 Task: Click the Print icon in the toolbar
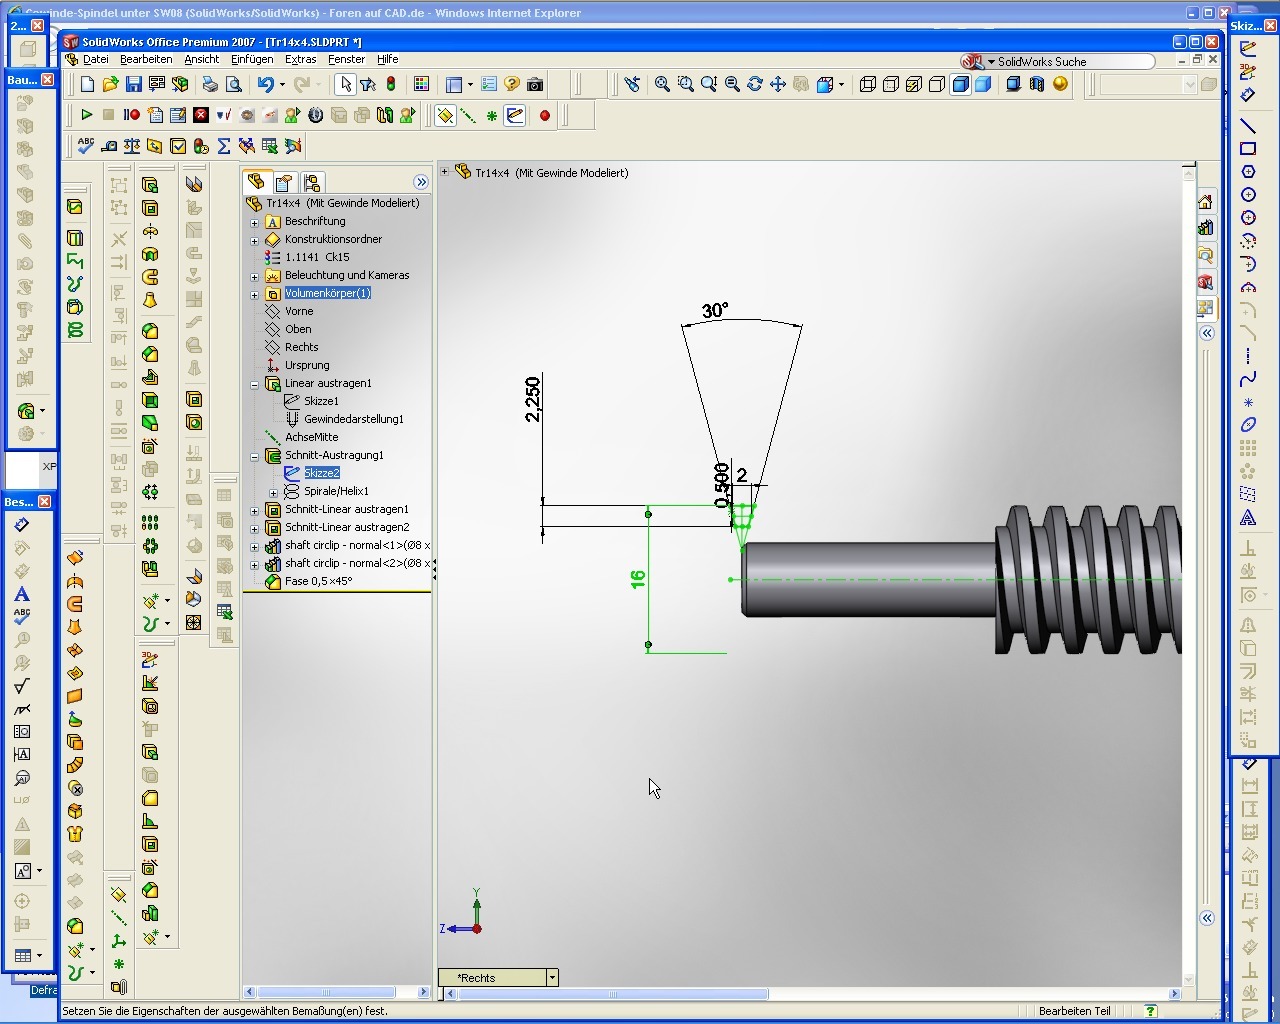pyautogui.click(x=210, y=85)
